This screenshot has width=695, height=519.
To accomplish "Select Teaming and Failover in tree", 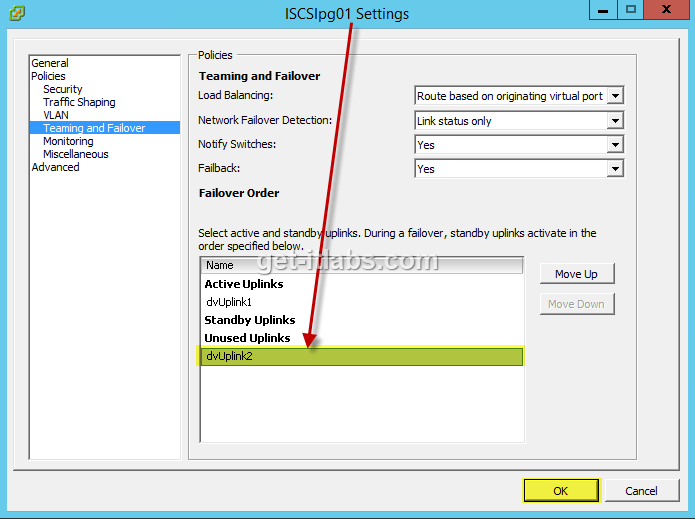I will click(x=105, y=128).
